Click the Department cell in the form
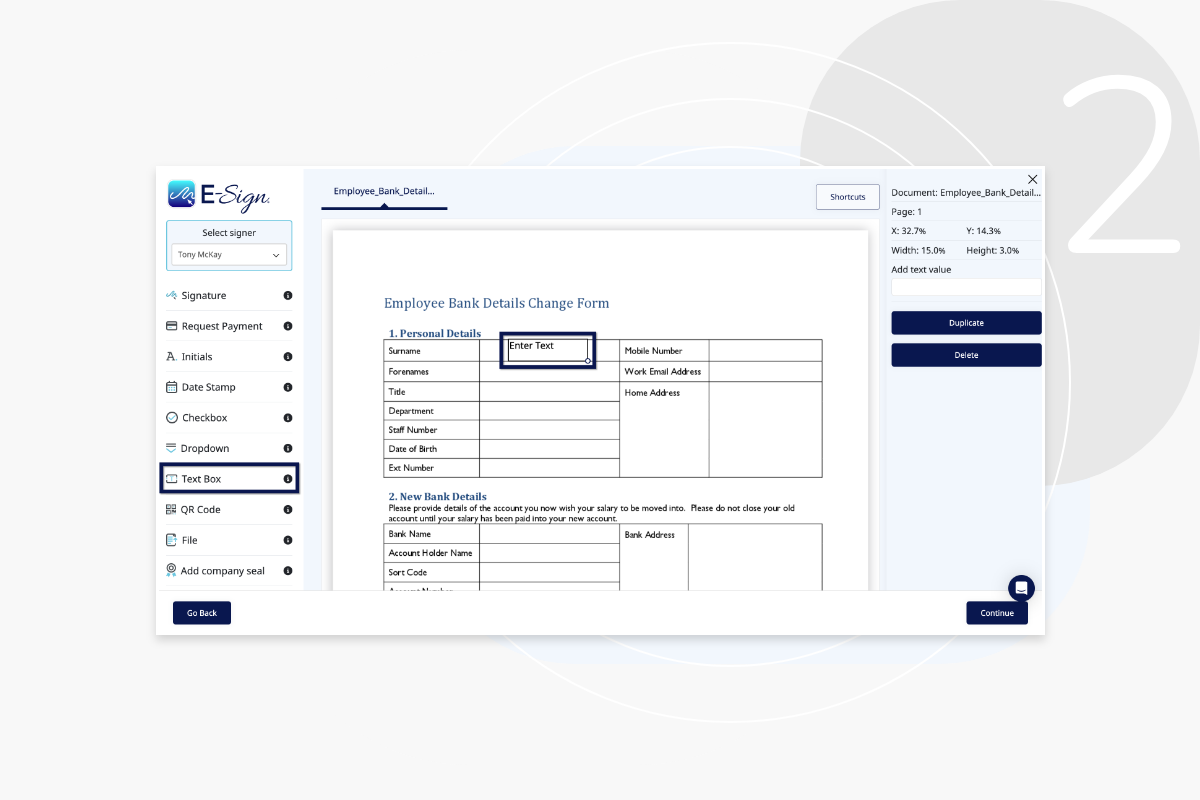The height and width of the screenshot is (800, 1200). 431,411
